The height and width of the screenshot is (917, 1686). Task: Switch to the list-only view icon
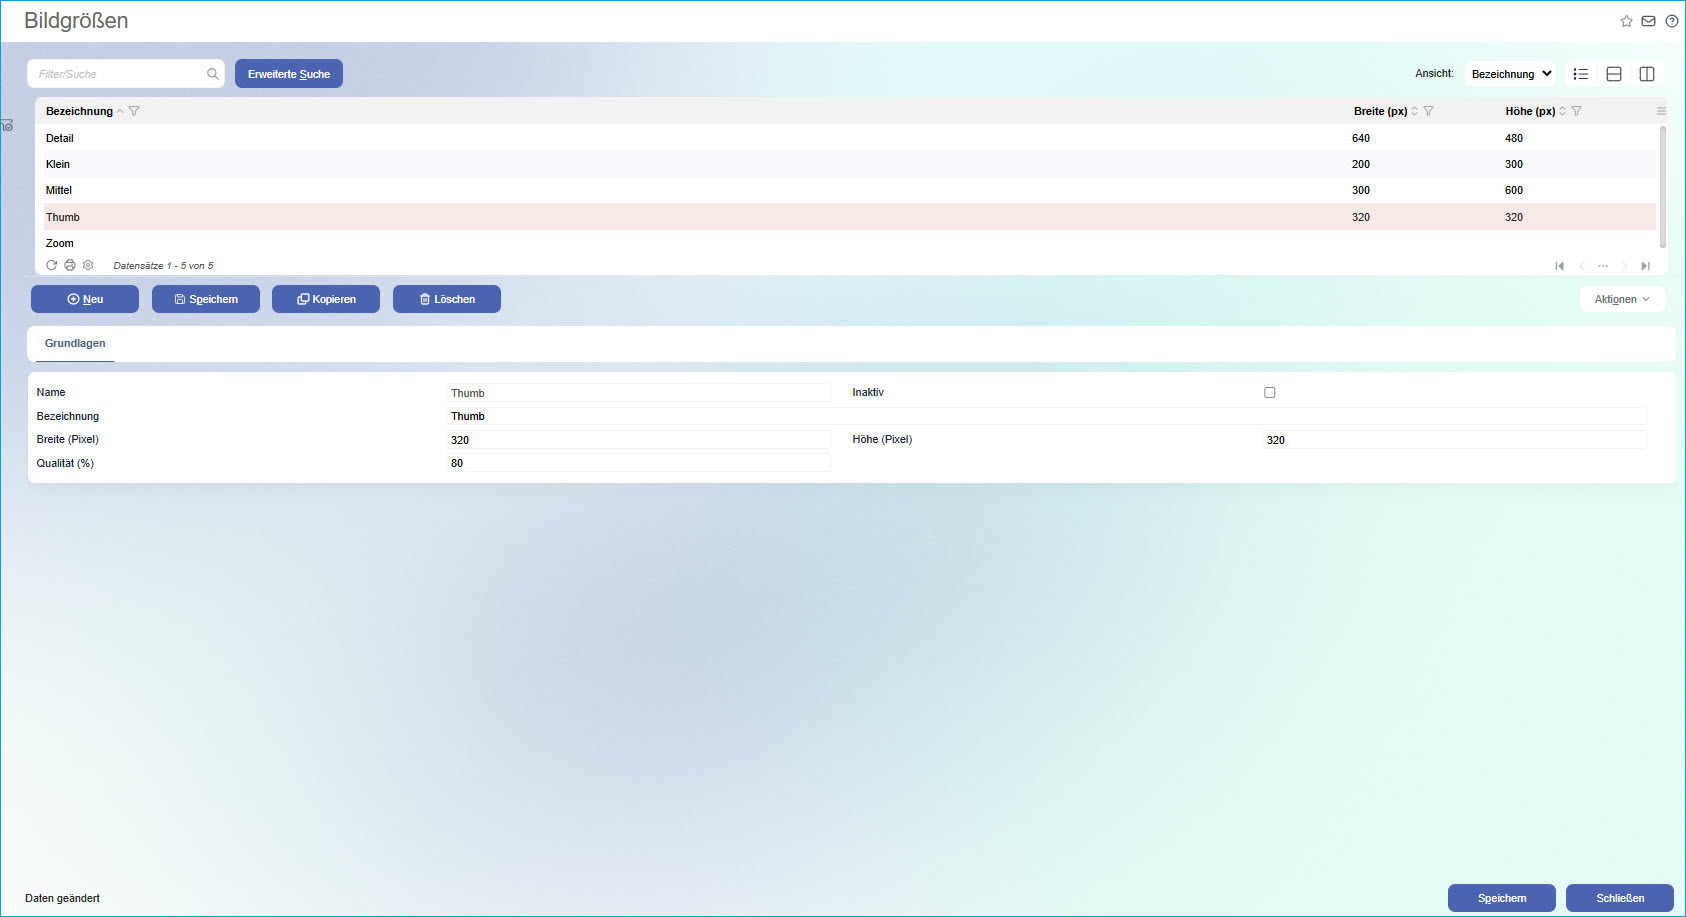(x=1581, y=74)
